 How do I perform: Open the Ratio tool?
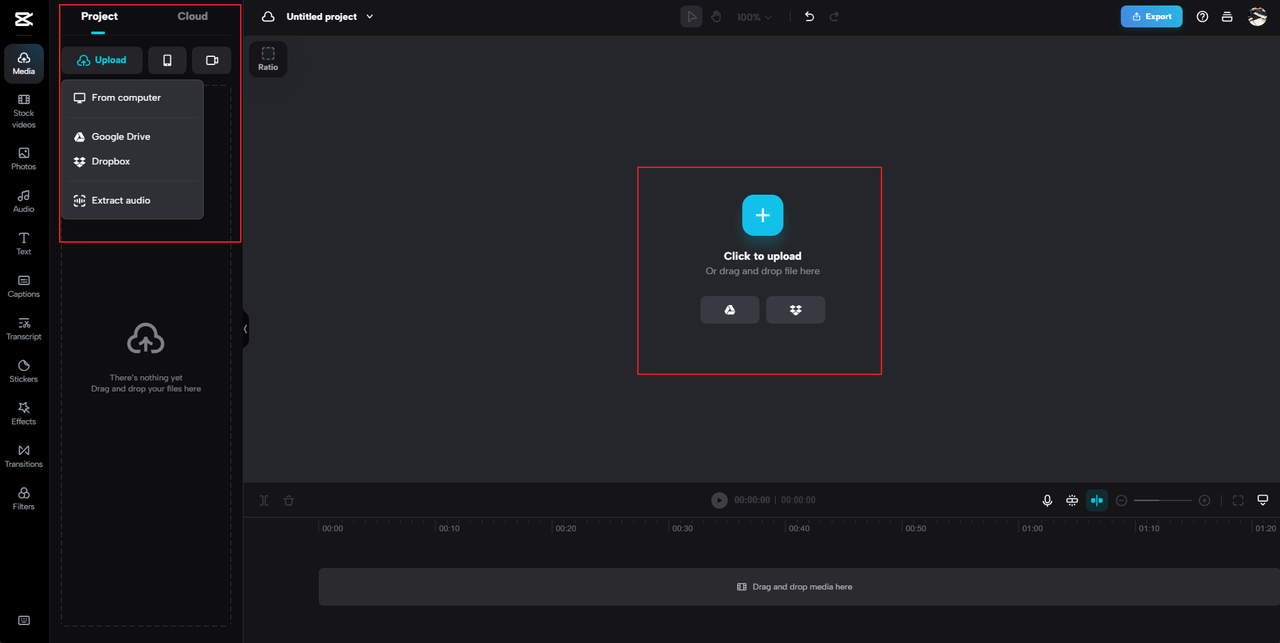click(x=268, y=59)
